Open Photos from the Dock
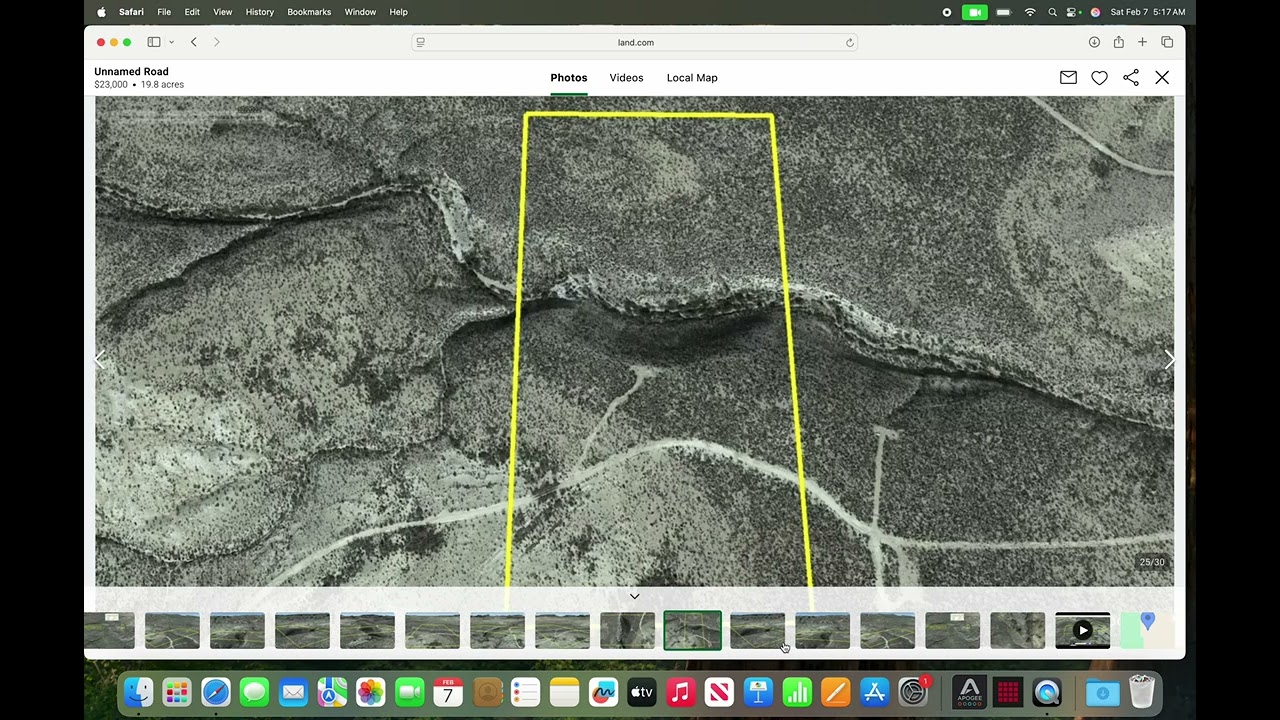Viewport: 1280px width, 720px height. point(371,692)
